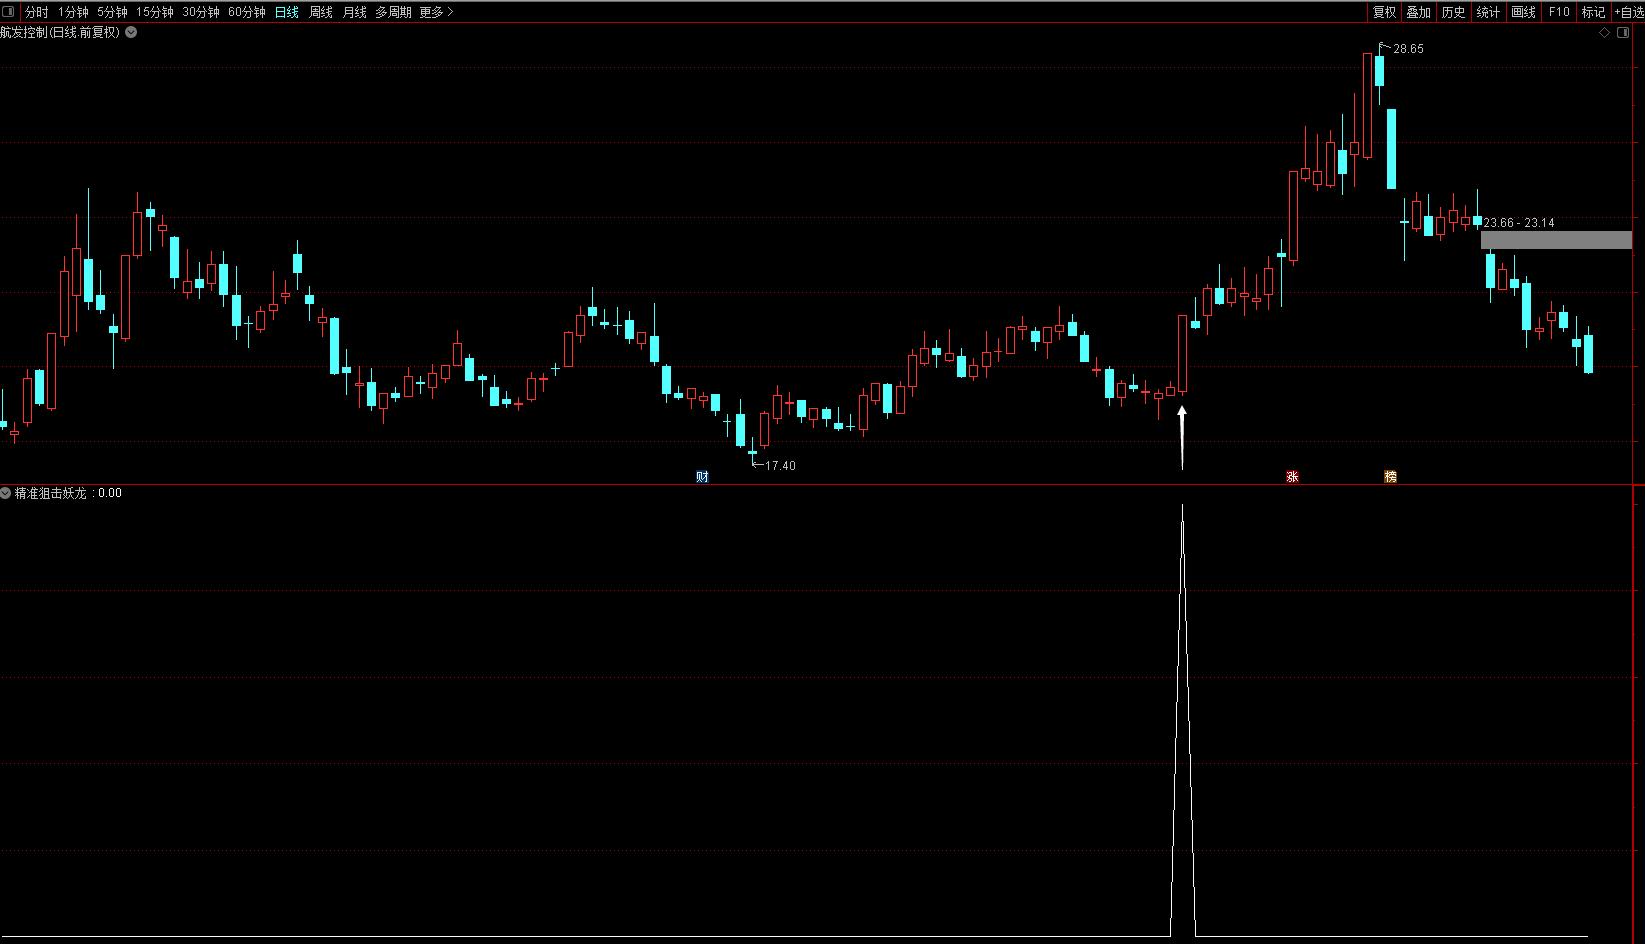Image resolution: width=1645 pixels, height=944 pixels.
Task: Click the 17.40 low price marker
Action: (x=778, y=465)
